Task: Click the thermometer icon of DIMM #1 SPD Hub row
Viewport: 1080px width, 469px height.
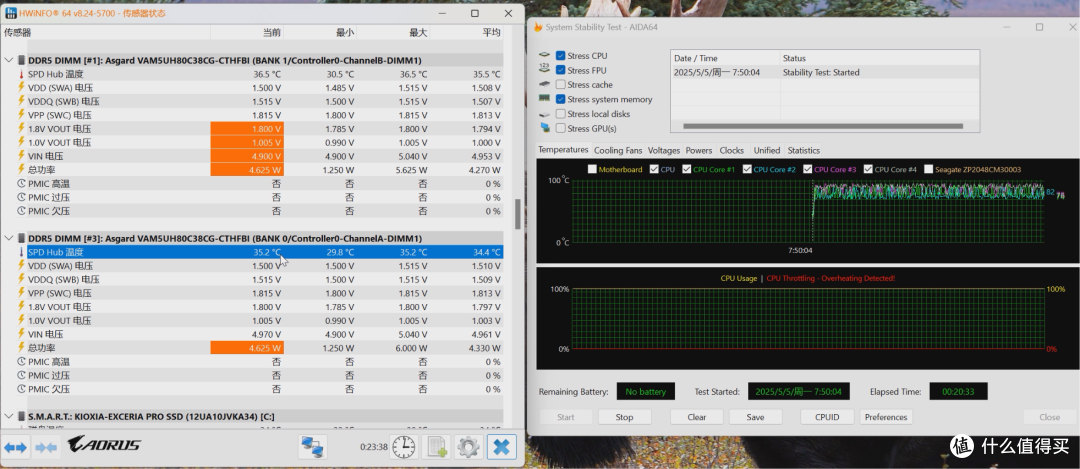Action: coord(21,74)
